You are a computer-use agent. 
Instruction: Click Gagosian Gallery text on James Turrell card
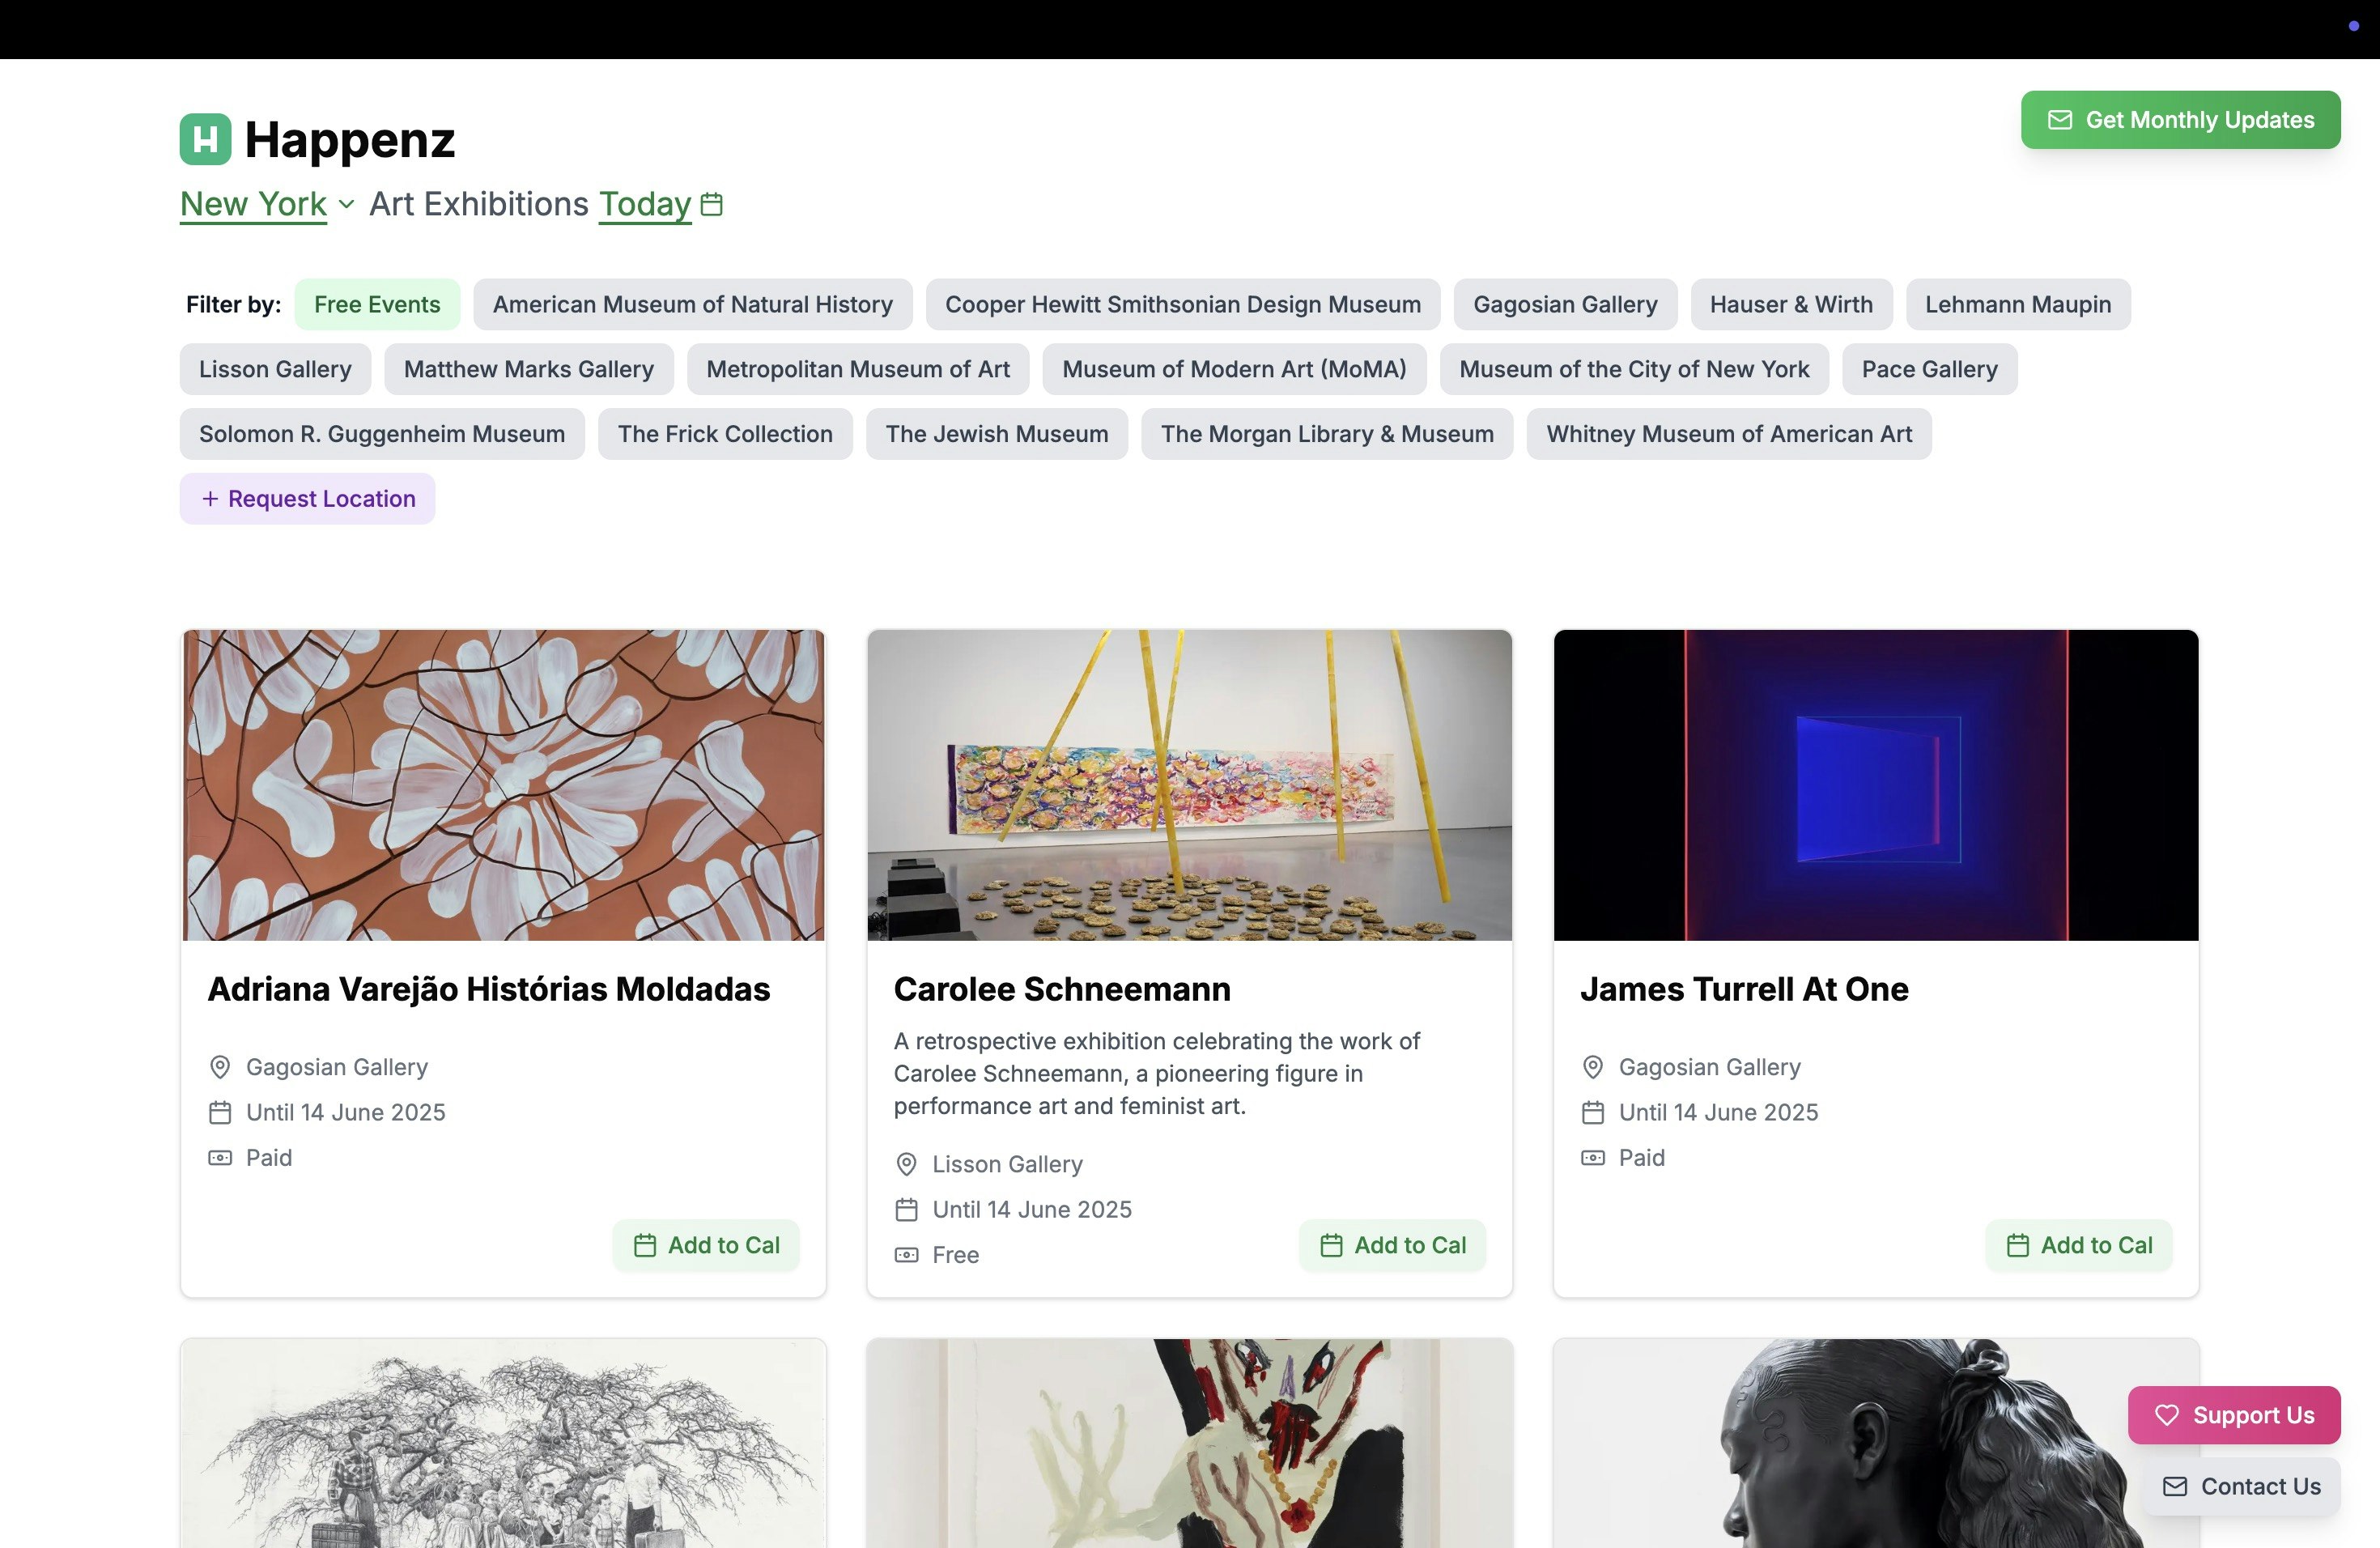pyautogui.click(x=1709, y=1067)
